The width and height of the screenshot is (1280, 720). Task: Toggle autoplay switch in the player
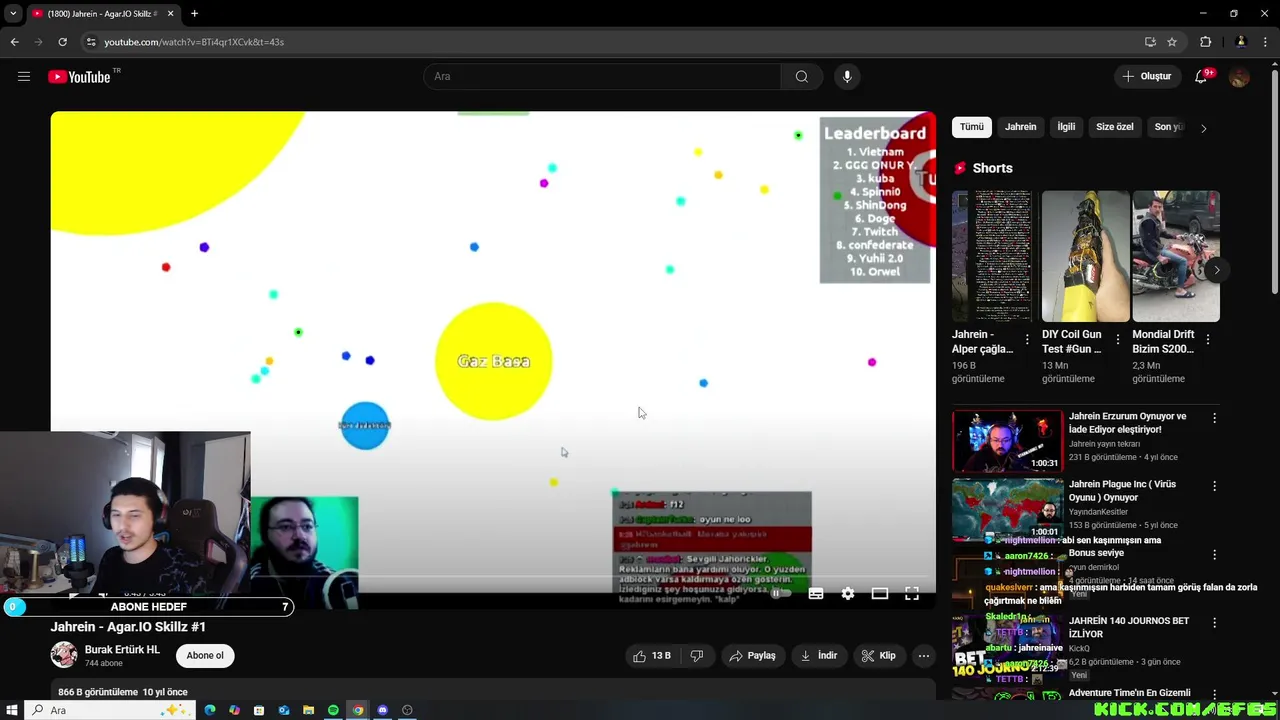(x=780, y=593)
